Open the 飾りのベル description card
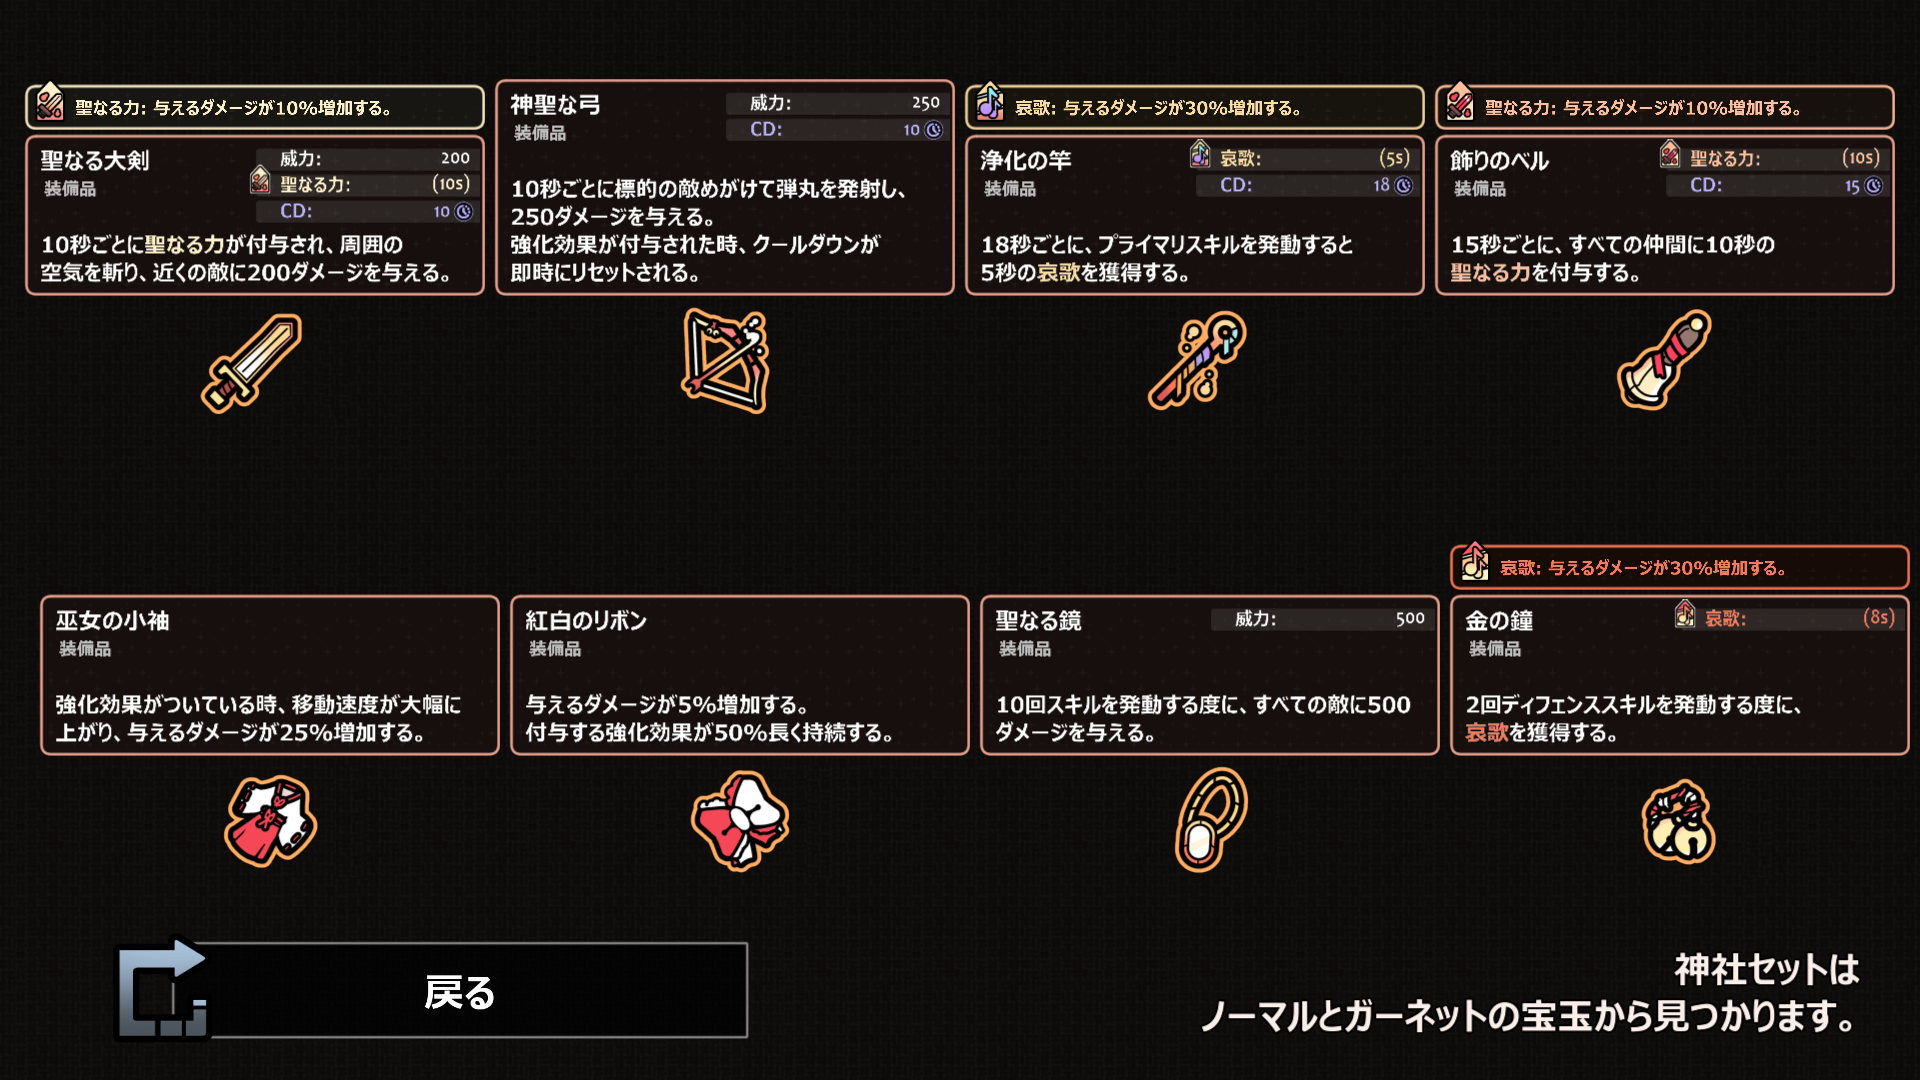Image resolution: width=1920 pixels, height=1080 pixels. pos(1665,215)
